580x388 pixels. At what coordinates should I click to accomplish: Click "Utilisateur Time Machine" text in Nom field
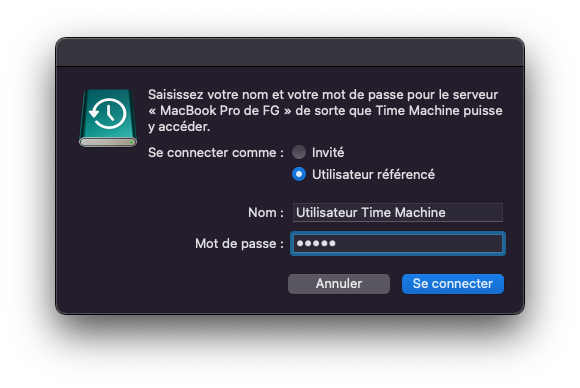click(x=371, y=212)
